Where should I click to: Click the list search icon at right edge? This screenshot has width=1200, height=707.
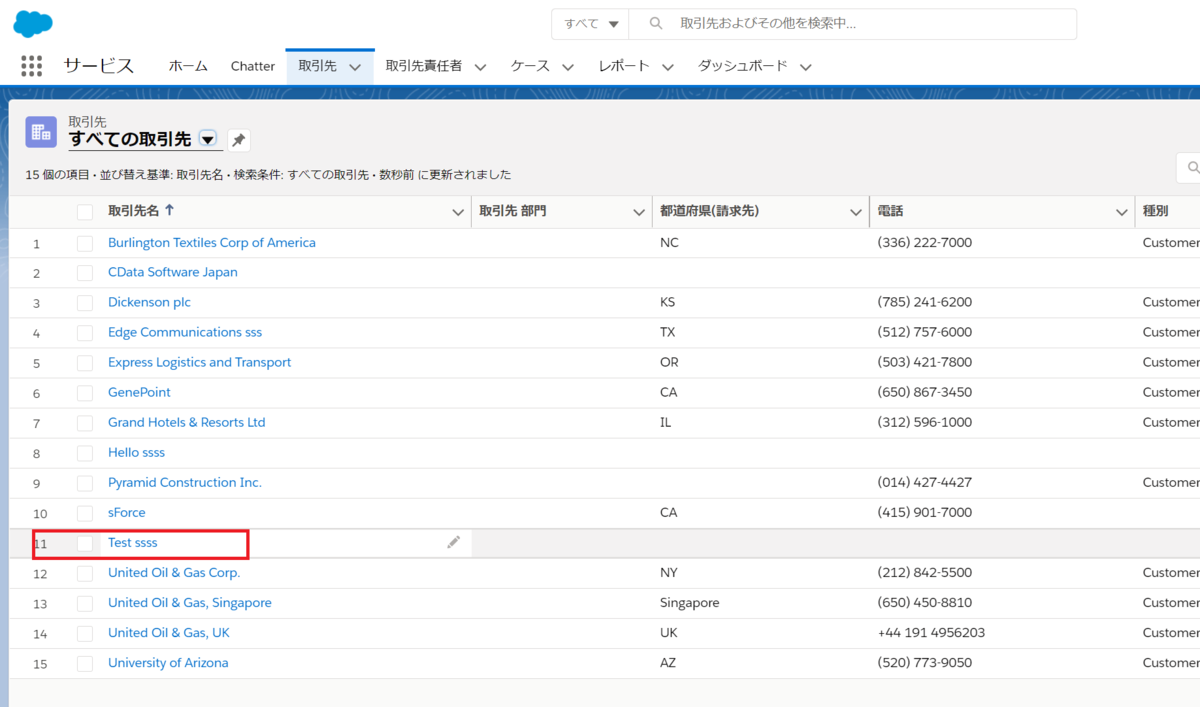point(1192,167)
